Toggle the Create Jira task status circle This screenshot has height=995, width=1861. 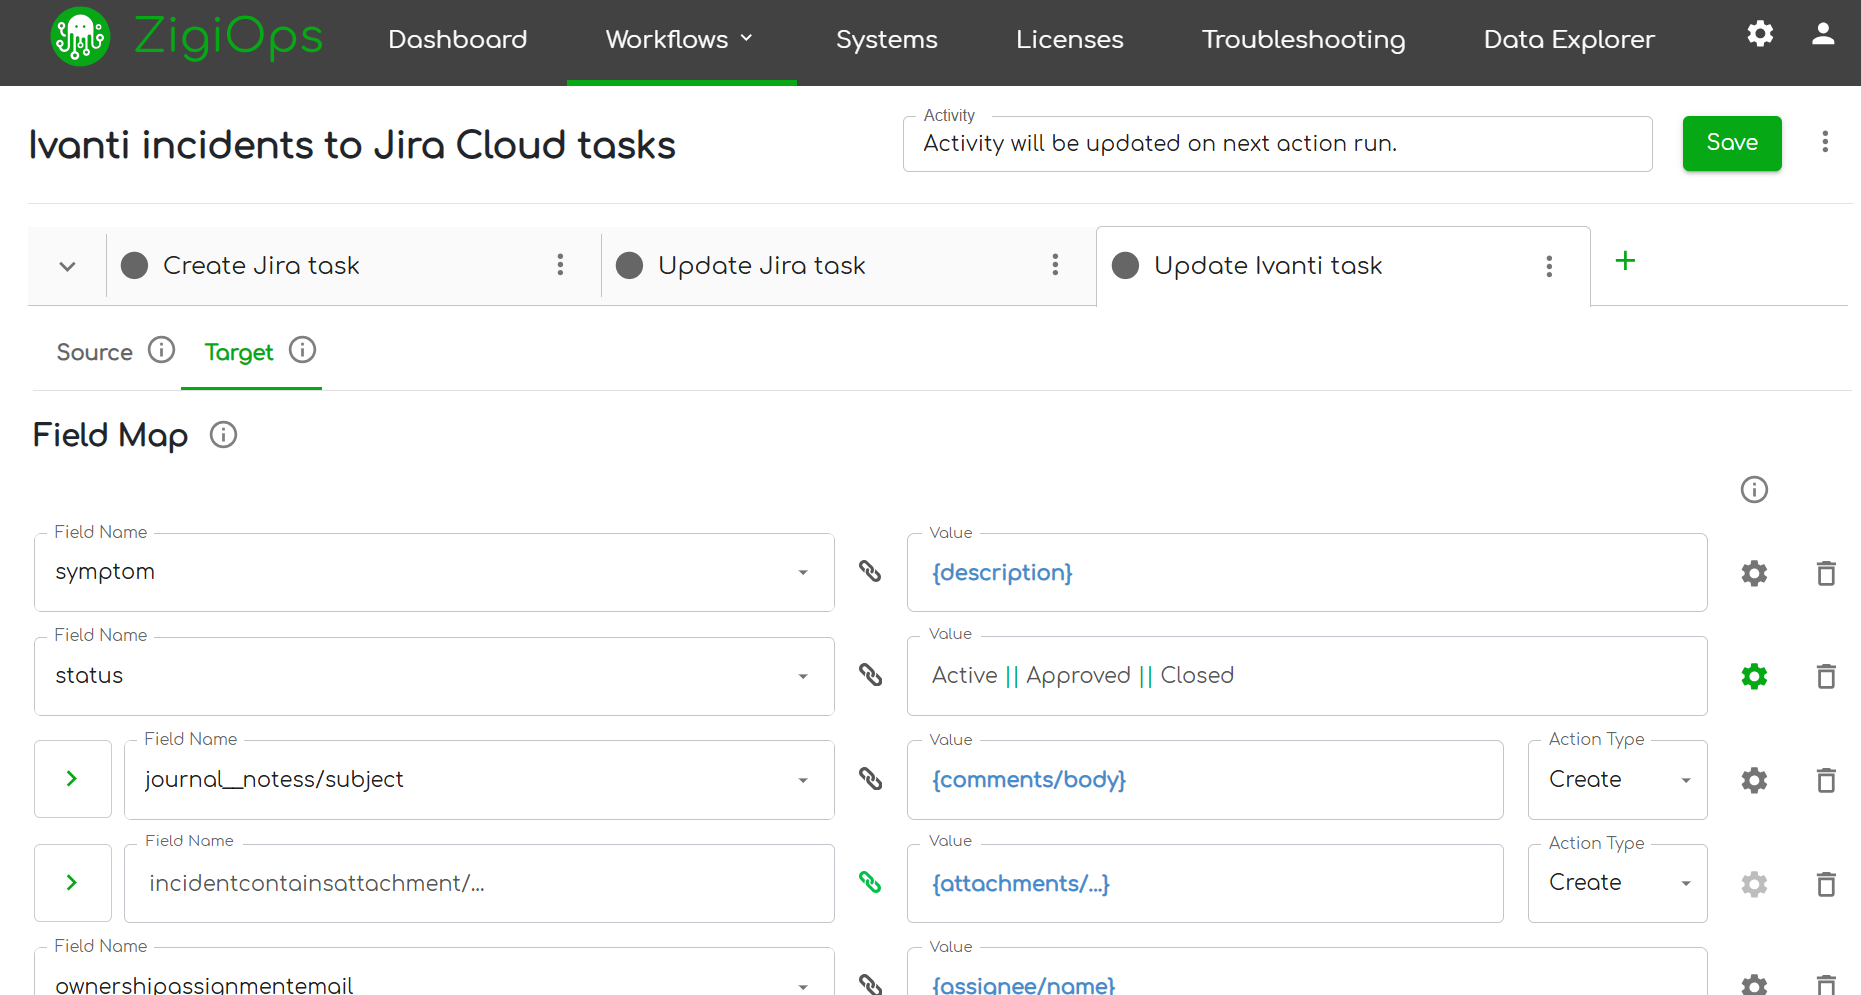pyautogui.click(x=134, y=265)
